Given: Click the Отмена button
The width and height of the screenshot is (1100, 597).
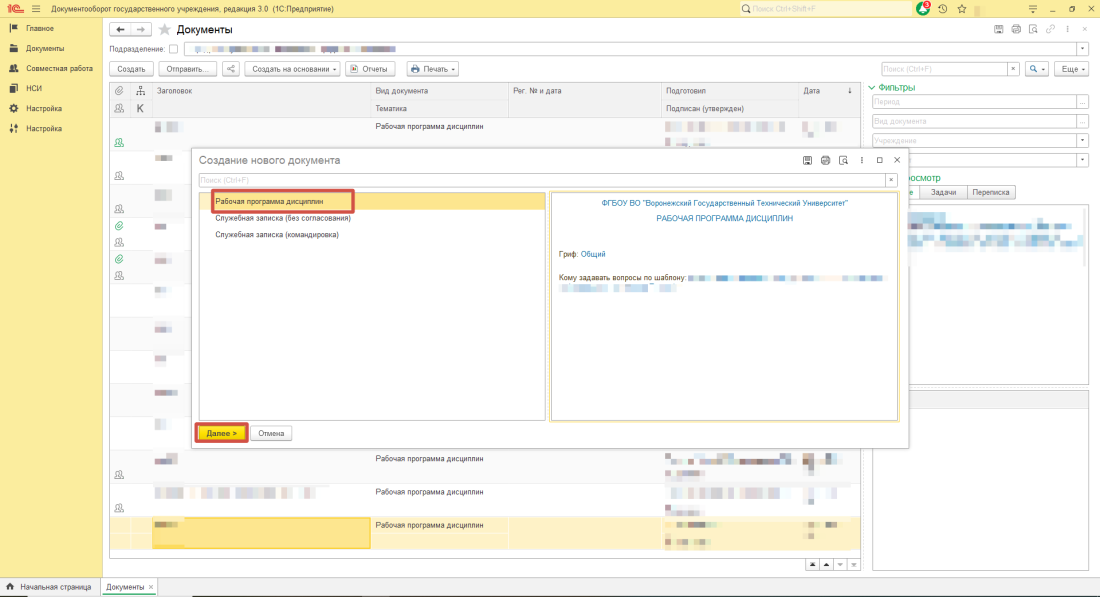Looking at the screenshot, I should [272, 433].
